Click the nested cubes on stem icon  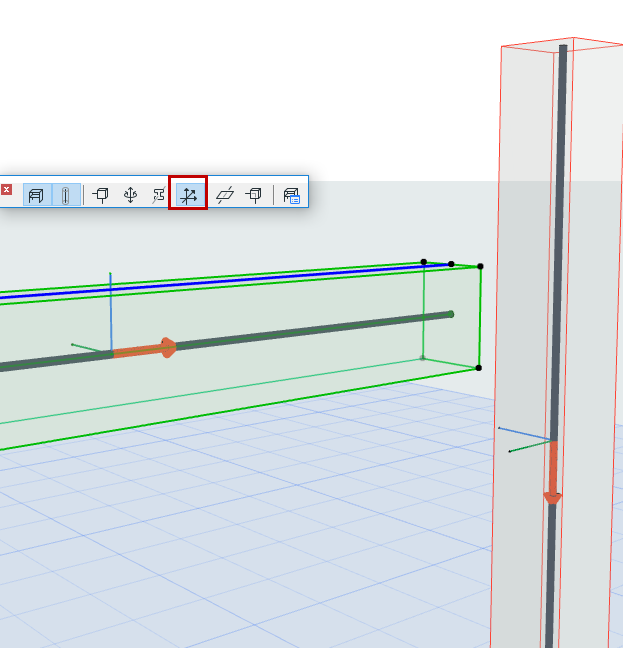pyautogui.click(x=254, y=195)
